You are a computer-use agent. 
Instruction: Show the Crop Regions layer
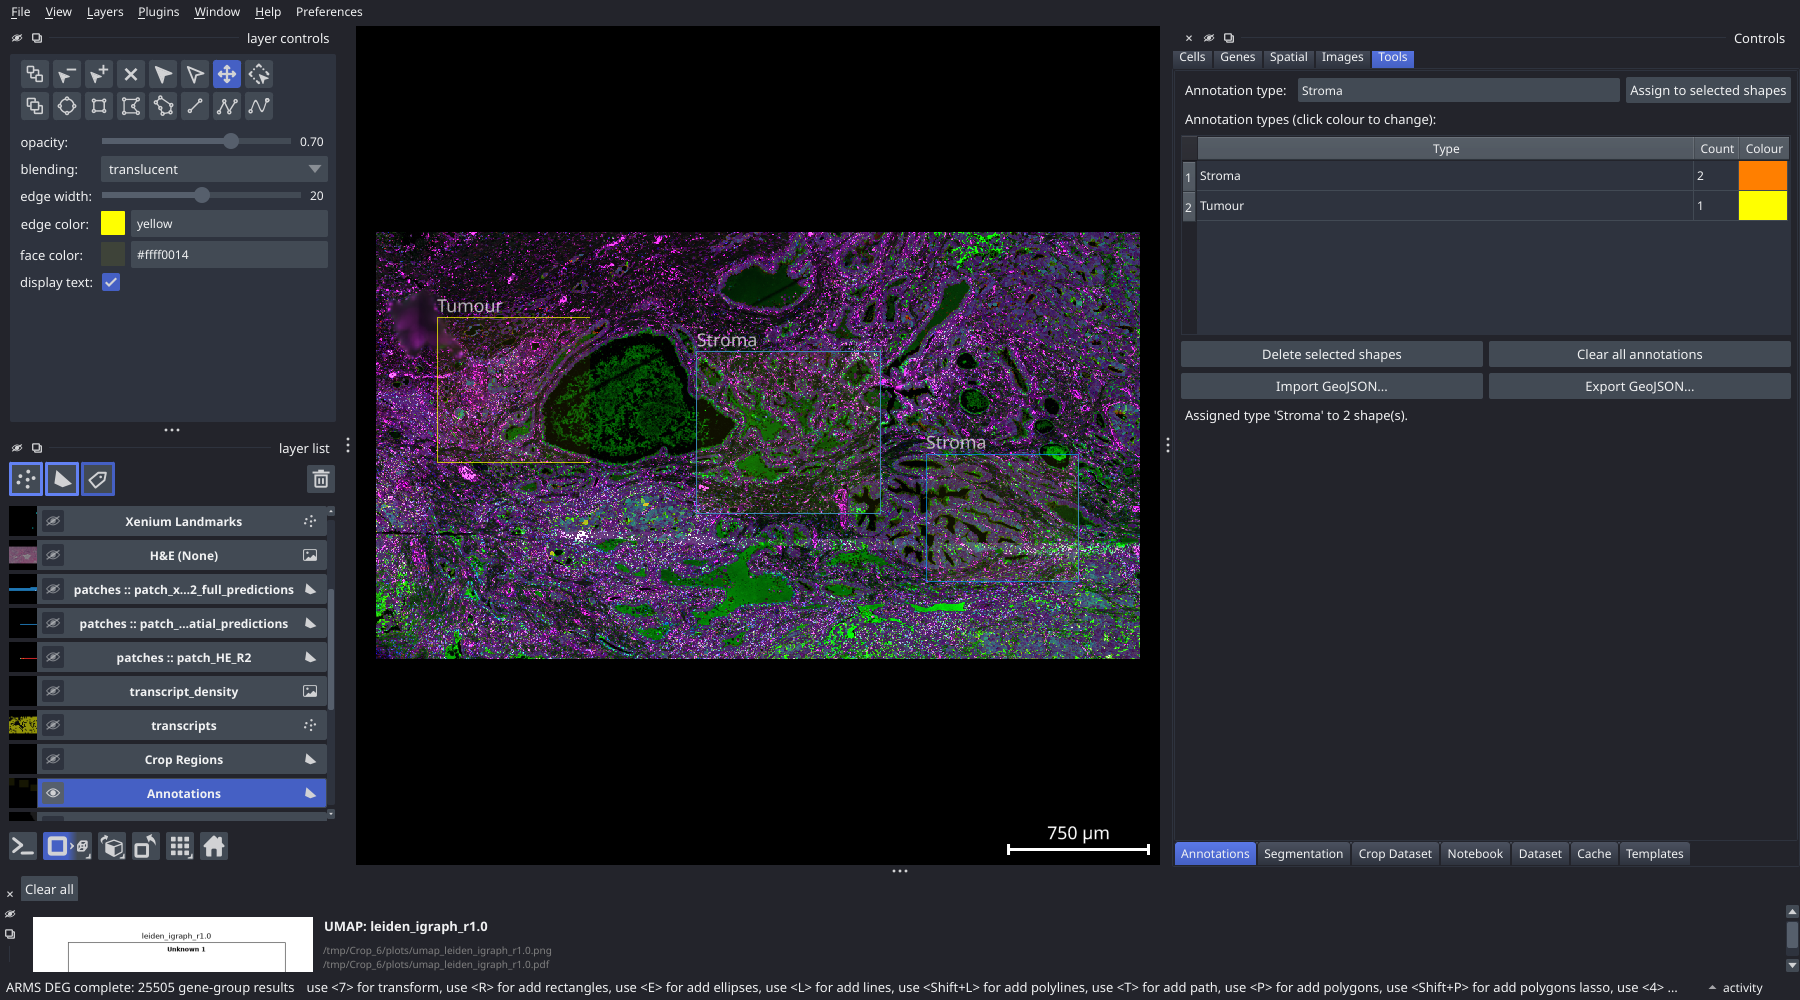(53, 759)
